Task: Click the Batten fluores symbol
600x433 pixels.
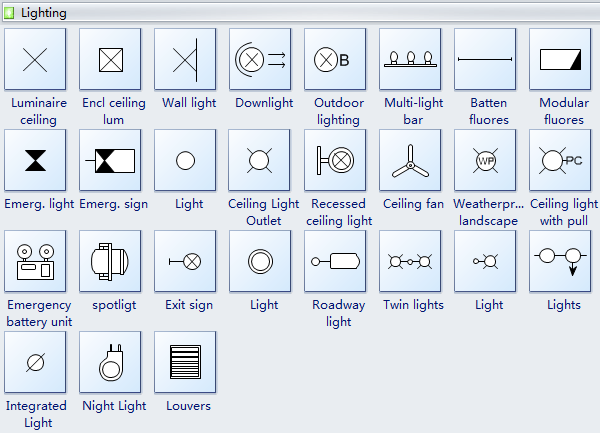Action: tap(485, 59)
